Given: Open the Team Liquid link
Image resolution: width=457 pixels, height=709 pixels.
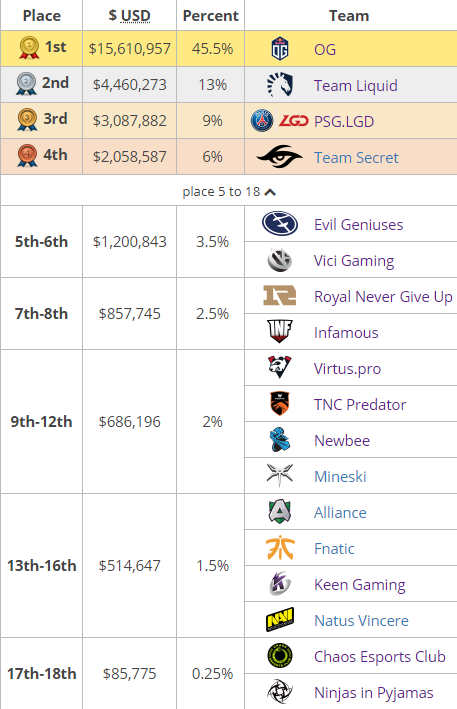Looking at the screenshot, I should [x=356, y=85].
